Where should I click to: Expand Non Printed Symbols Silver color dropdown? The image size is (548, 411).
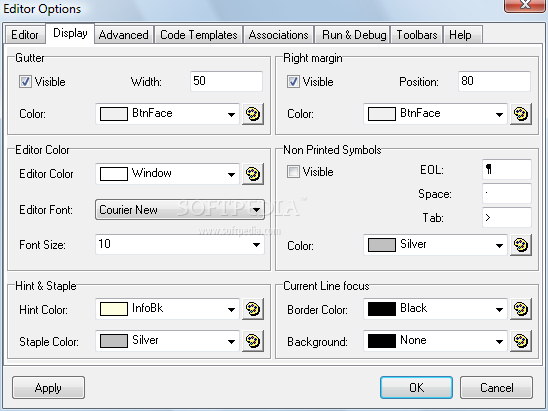[x=499, y=245]
